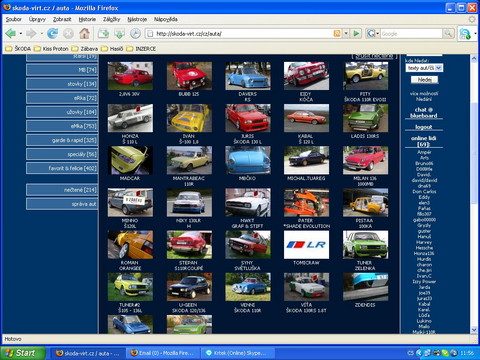The width and height of the screenshot is (480, 360).
Task: Click the RSS feed icon in address bar
Action: 337,33
